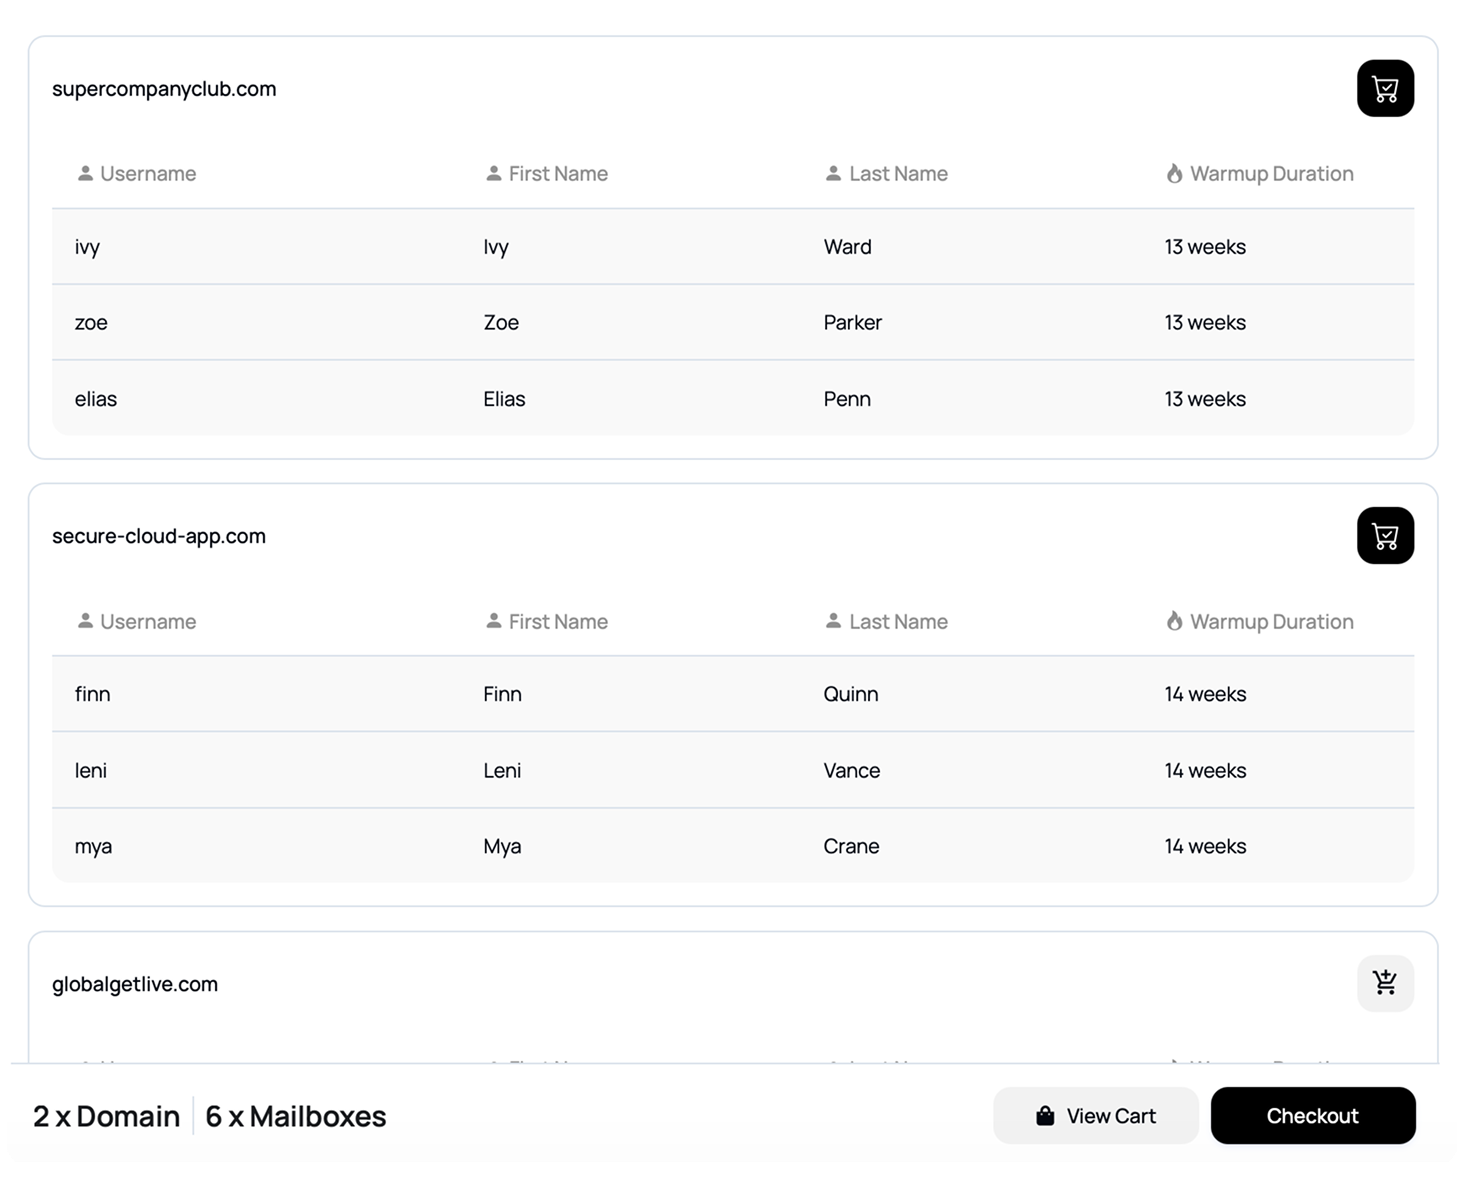Click the Last Name person icon for supercompanyclub.com
The image size is (1464, 1182).
pyautogui.click(x=832, y=172)
